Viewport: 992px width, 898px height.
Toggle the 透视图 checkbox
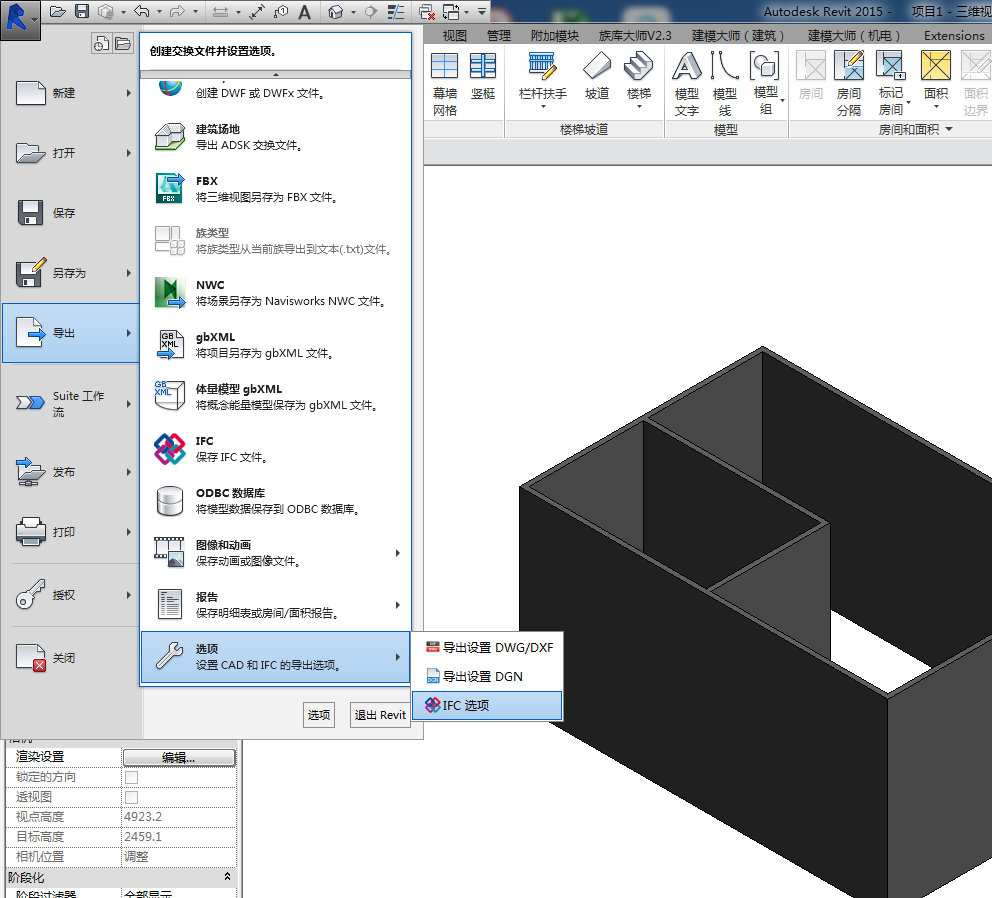pyautogui.click(x=132, y=797)
